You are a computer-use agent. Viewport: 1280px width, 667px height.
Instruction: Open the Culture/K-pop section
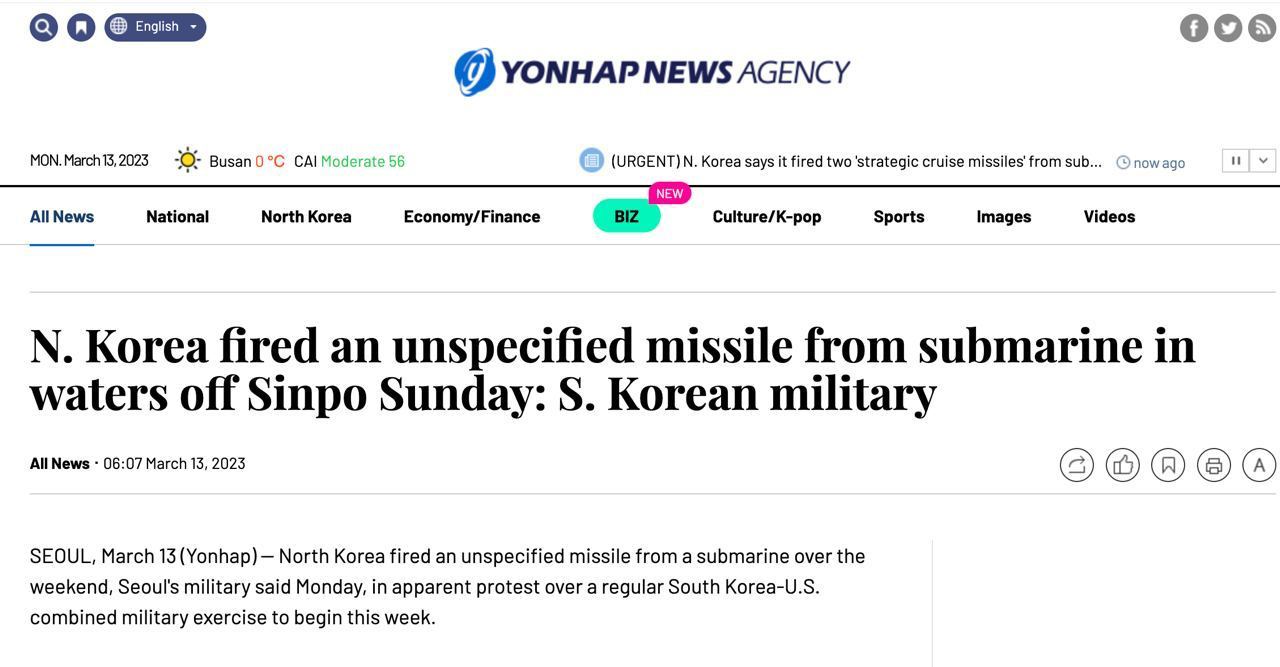767,216
